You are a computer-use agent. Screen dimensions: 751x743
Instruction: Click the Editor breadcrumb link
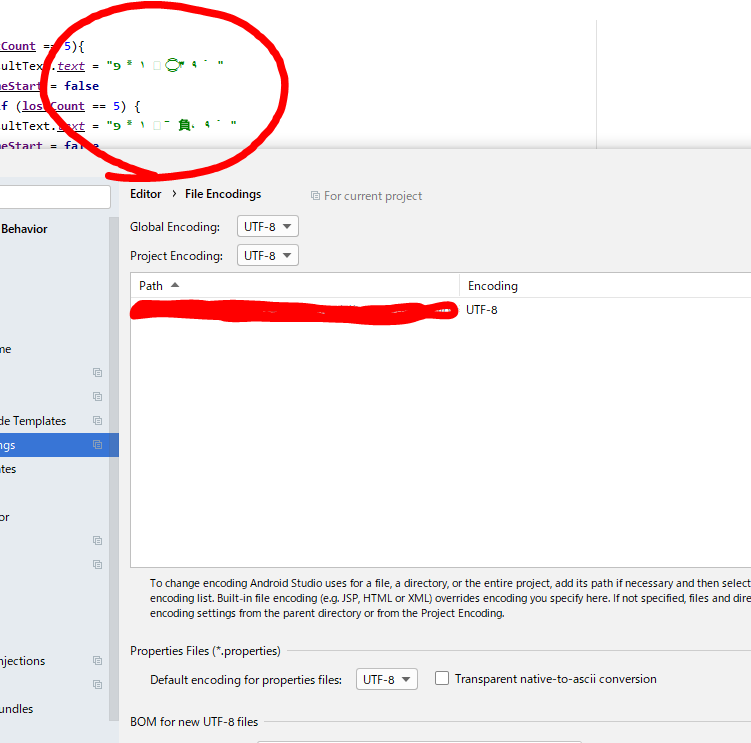click(145, 194)
